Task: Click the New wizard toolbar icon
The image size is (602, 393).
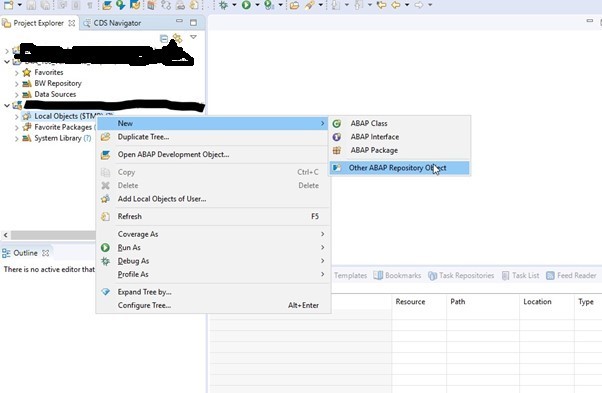Action: 8,5
